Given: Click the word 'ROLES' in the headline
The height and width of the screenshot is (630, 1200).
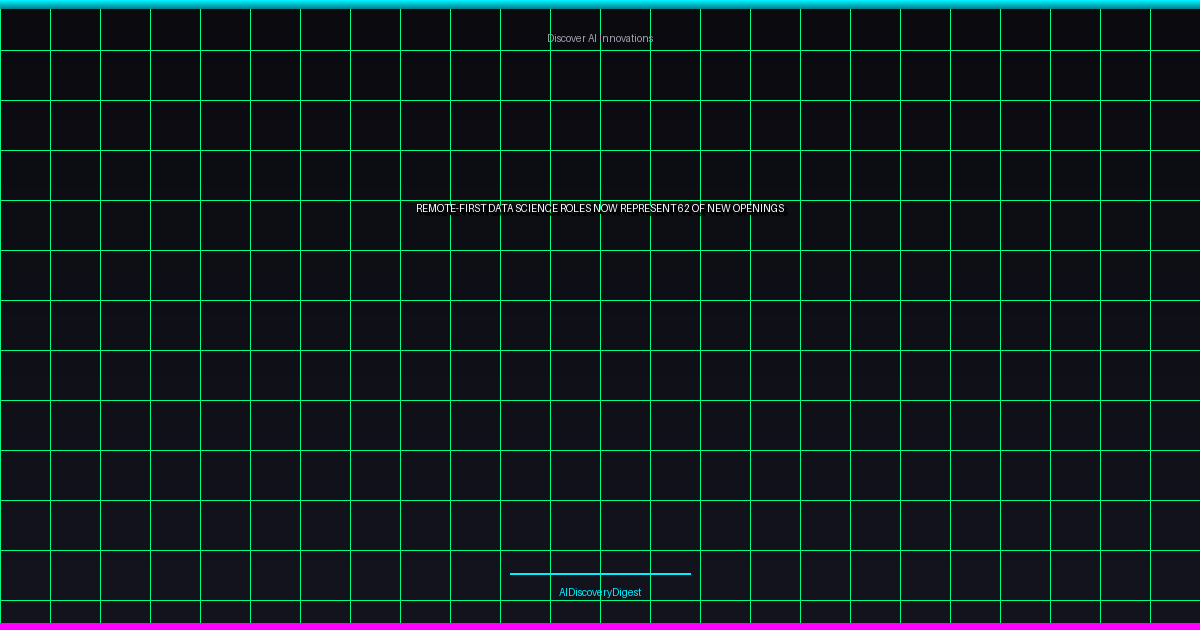Looking at the screenshot, I should pos(577,208).
